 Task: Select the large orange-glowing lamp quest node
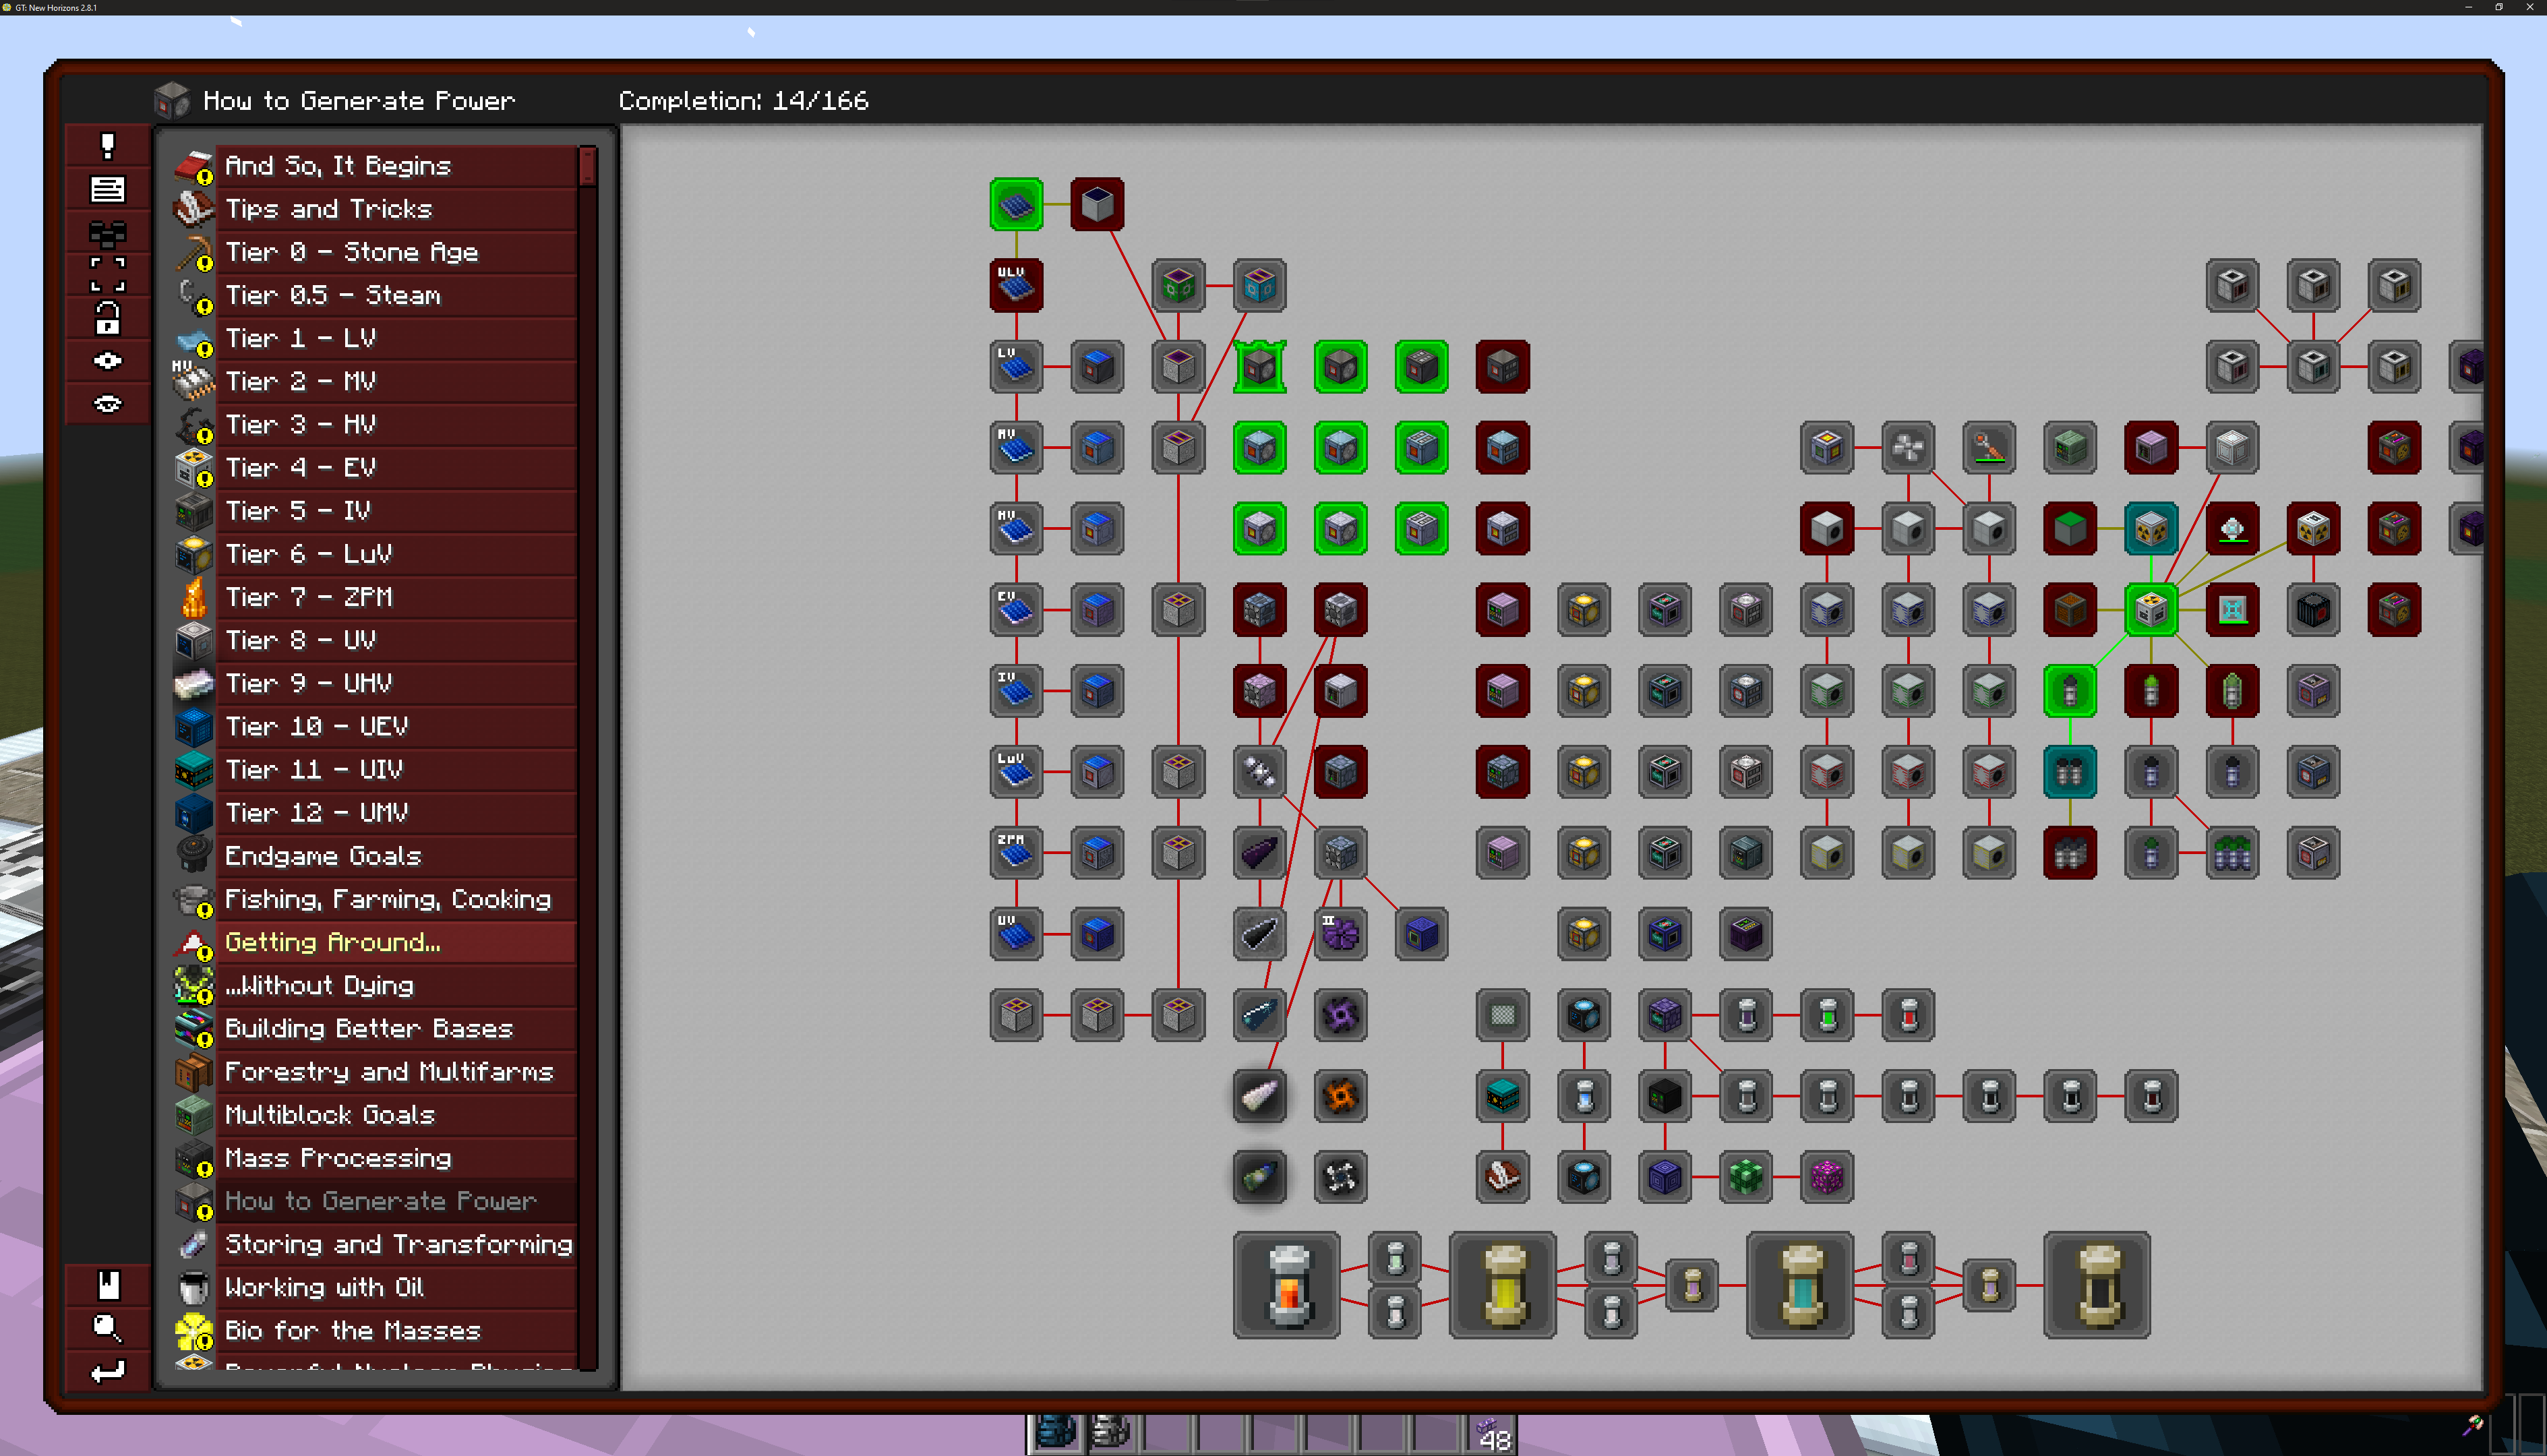[x=1287, y=1285]
